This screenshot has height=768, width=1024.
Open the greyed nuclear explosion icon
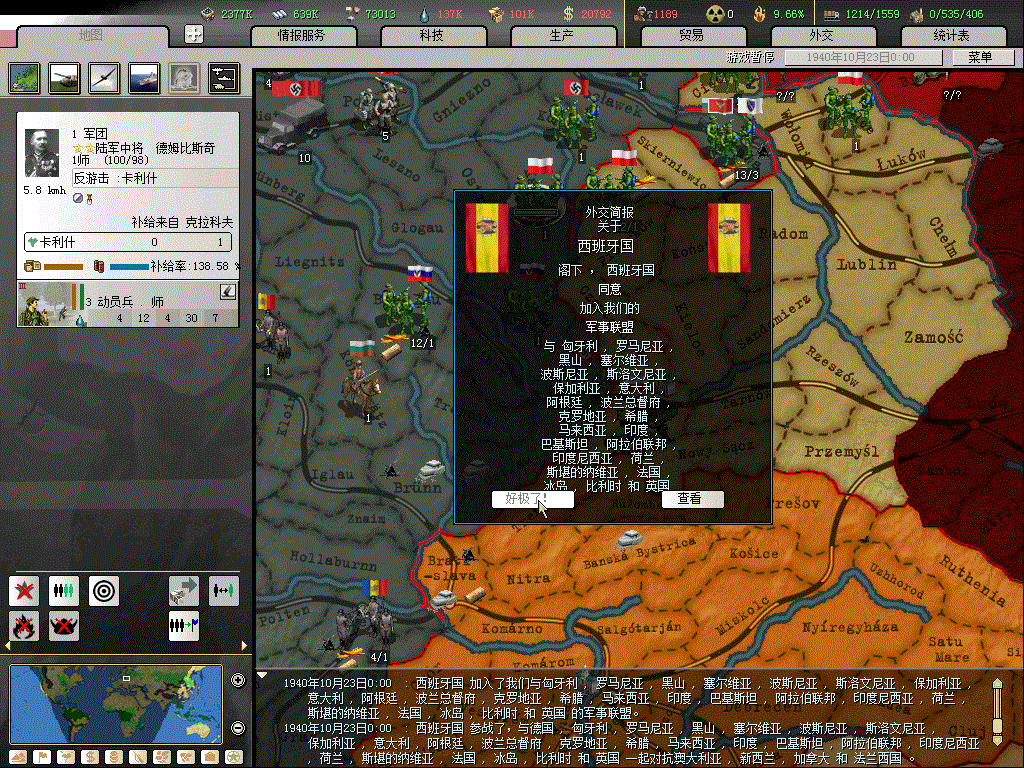[184, 78]
